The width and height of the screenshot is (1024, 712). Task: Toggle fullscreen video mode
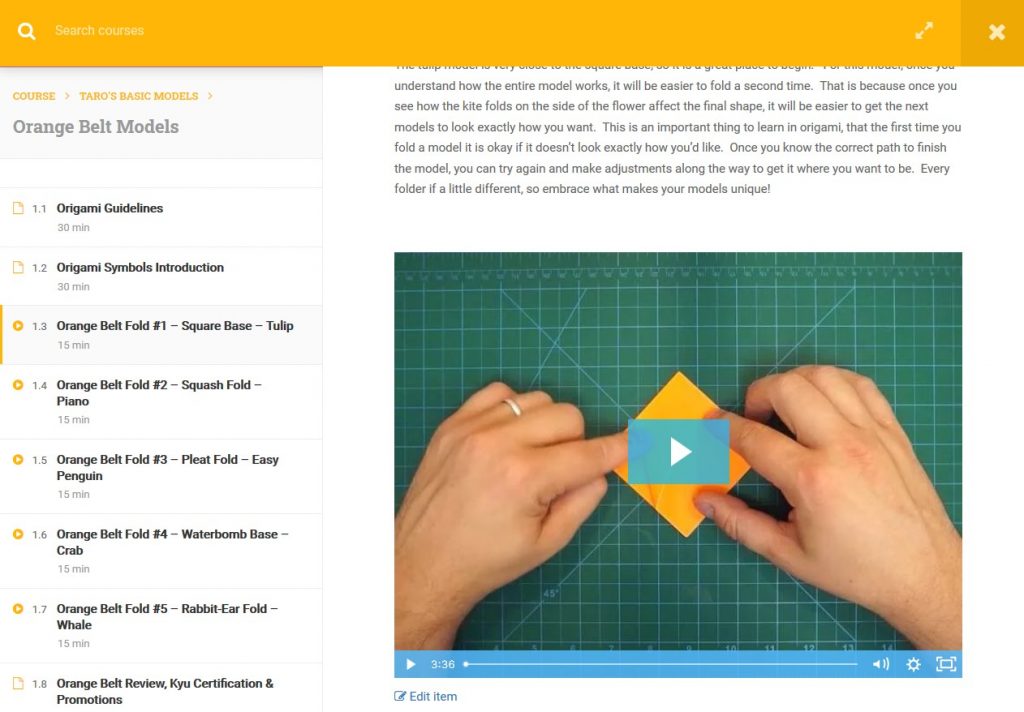coord(946,664)
